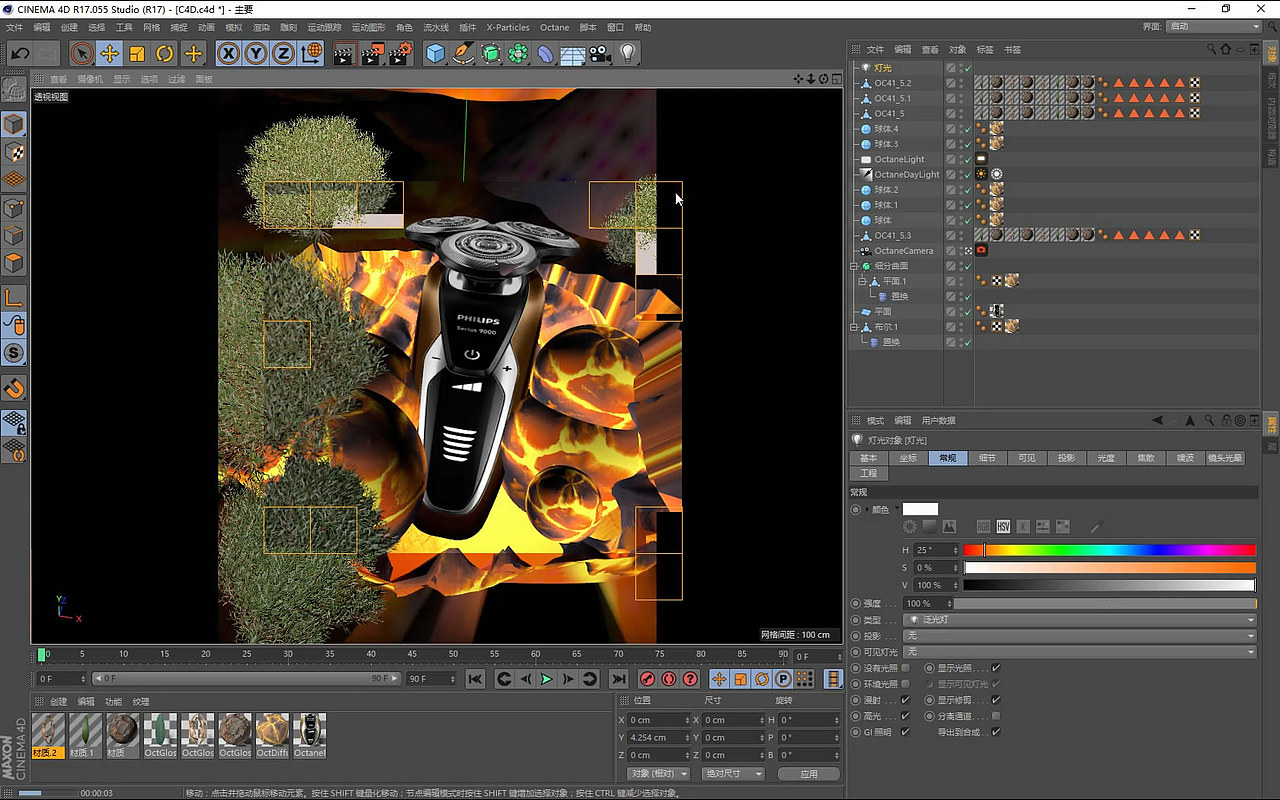Open the 对象 (相对) coordinate dropdown
Image resolution: width=1280 pixels, height=800 pixels.
660,774
